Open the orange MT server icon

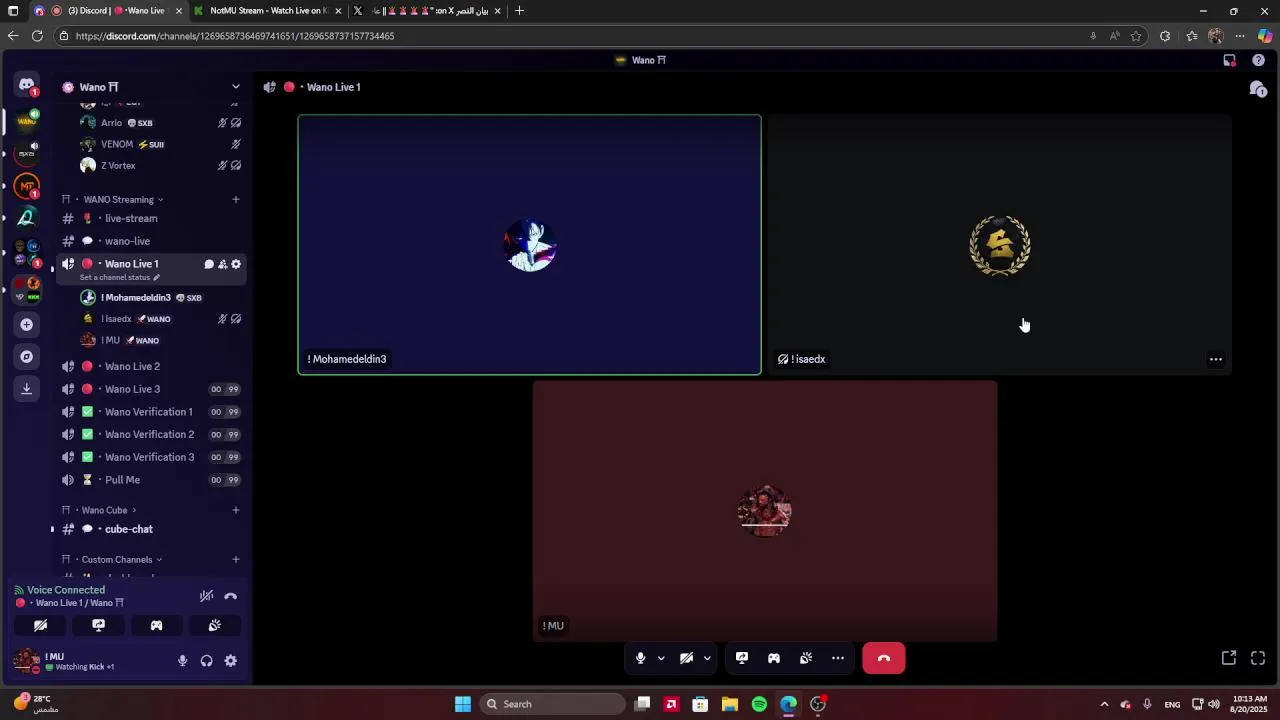click(26, 186)
